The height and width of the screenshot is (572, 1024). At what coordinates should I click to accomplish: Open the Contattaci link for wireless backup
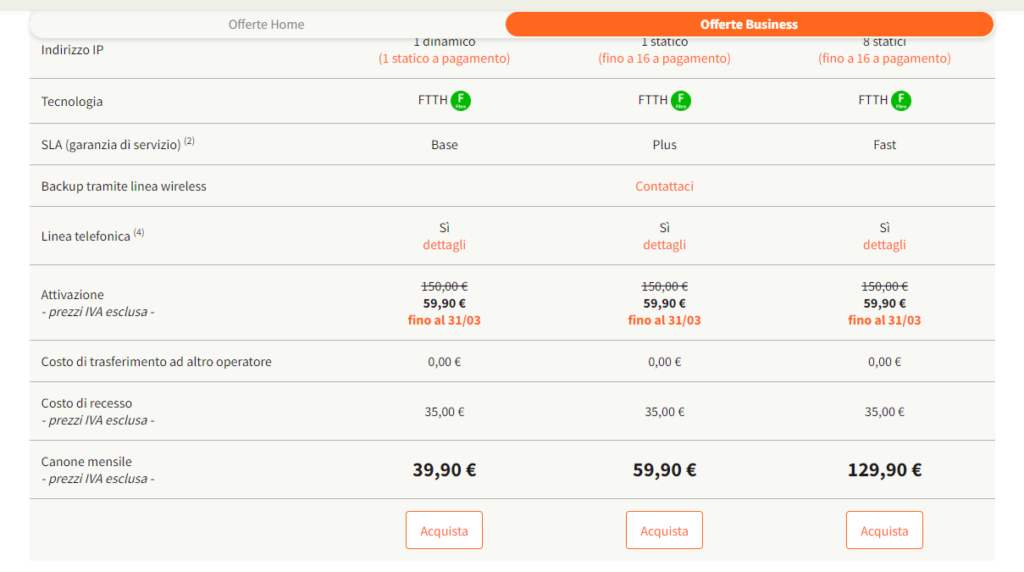pyautogui.click(x=664, y=186)
